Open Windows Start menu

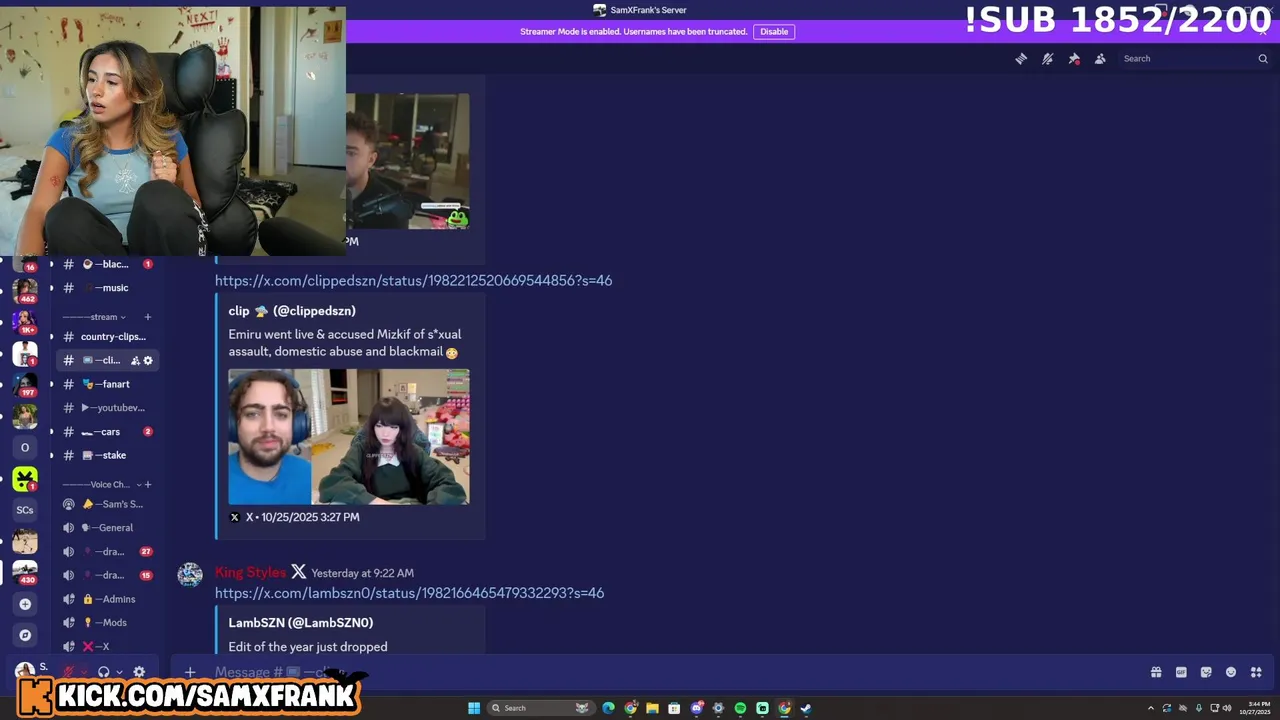click(x=474, y=708)
